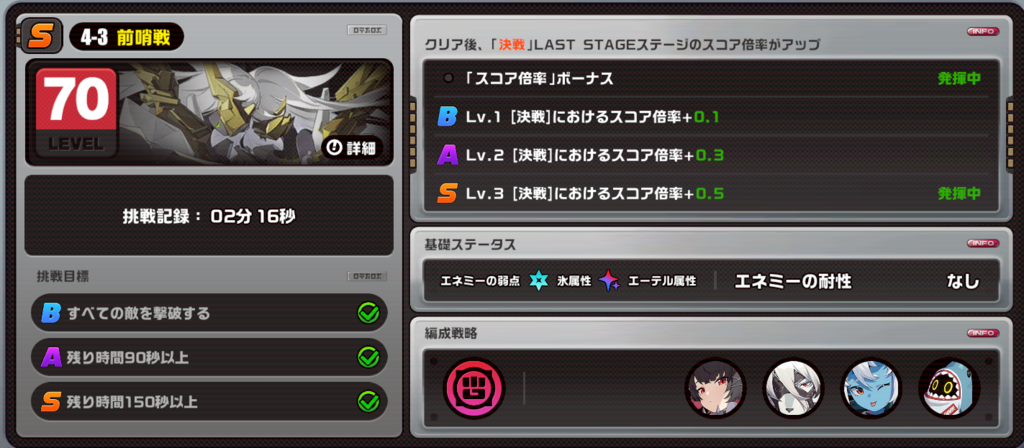Image resolution: width=1024 pixels, height=448 pixels.
Task: Click the ice attribute weakness icon
Action: click(x=538, y=281)
